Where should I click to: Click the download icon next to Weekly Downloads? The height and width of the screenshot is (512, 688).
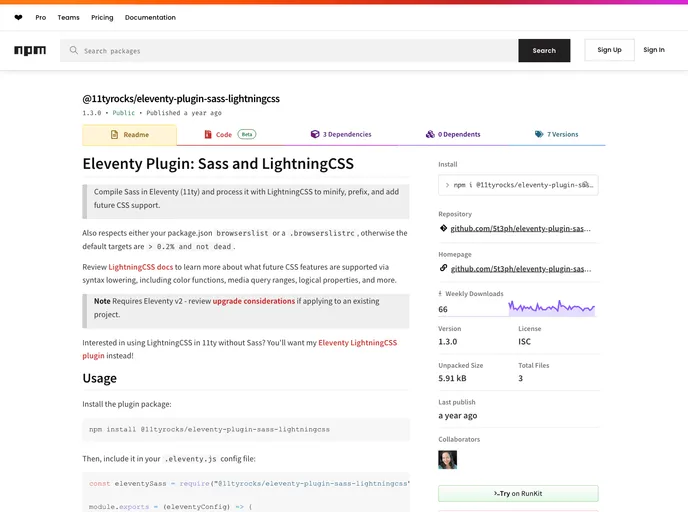[440, 294]
